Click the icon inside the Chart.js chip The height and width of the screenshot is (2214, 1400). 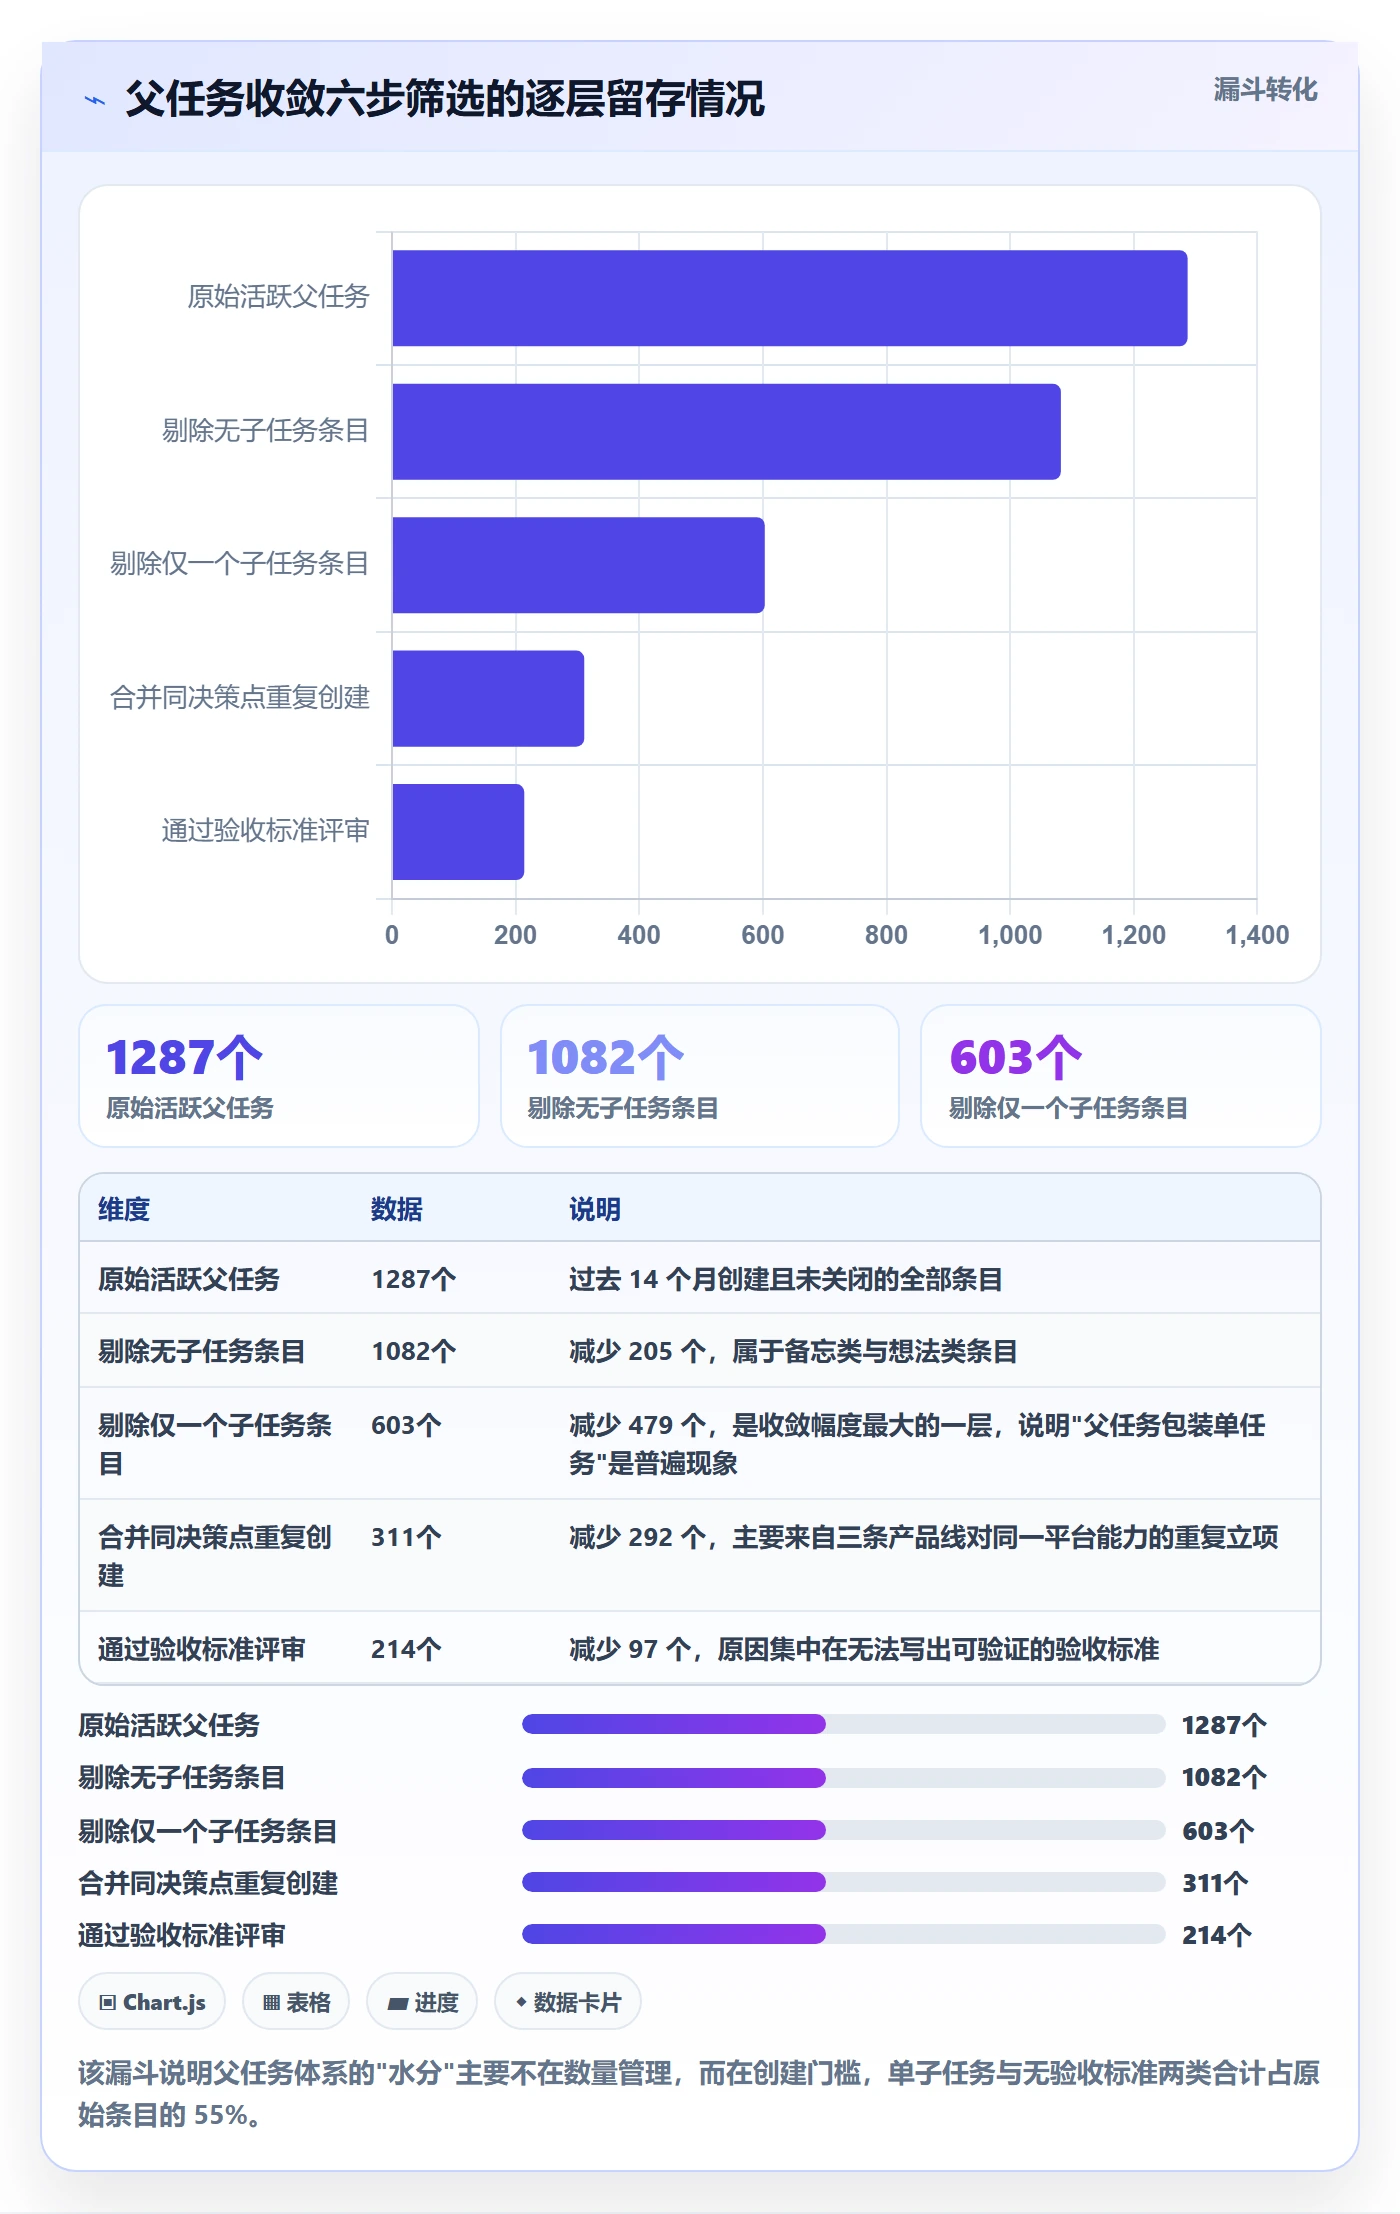coord(107,2002)
